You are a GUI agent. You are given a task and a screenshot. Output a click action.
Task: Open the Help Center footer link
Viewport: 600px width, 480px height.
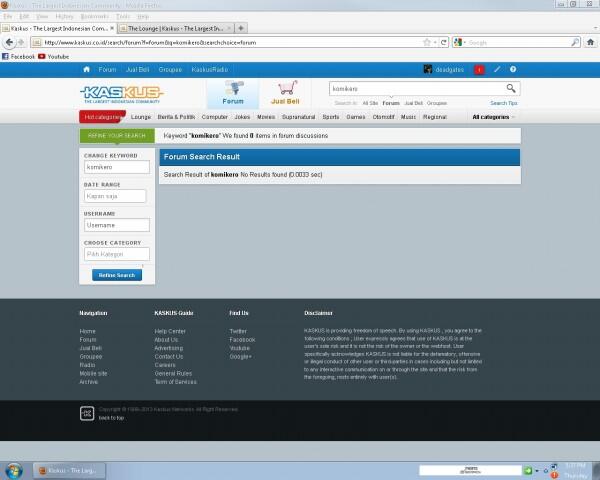coord(170,331)
